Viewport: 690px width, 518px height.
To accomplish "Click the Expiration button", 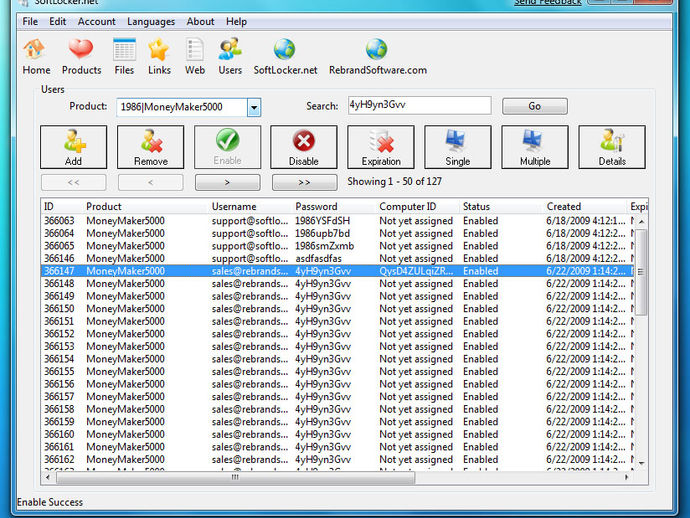I will (381, 147).
